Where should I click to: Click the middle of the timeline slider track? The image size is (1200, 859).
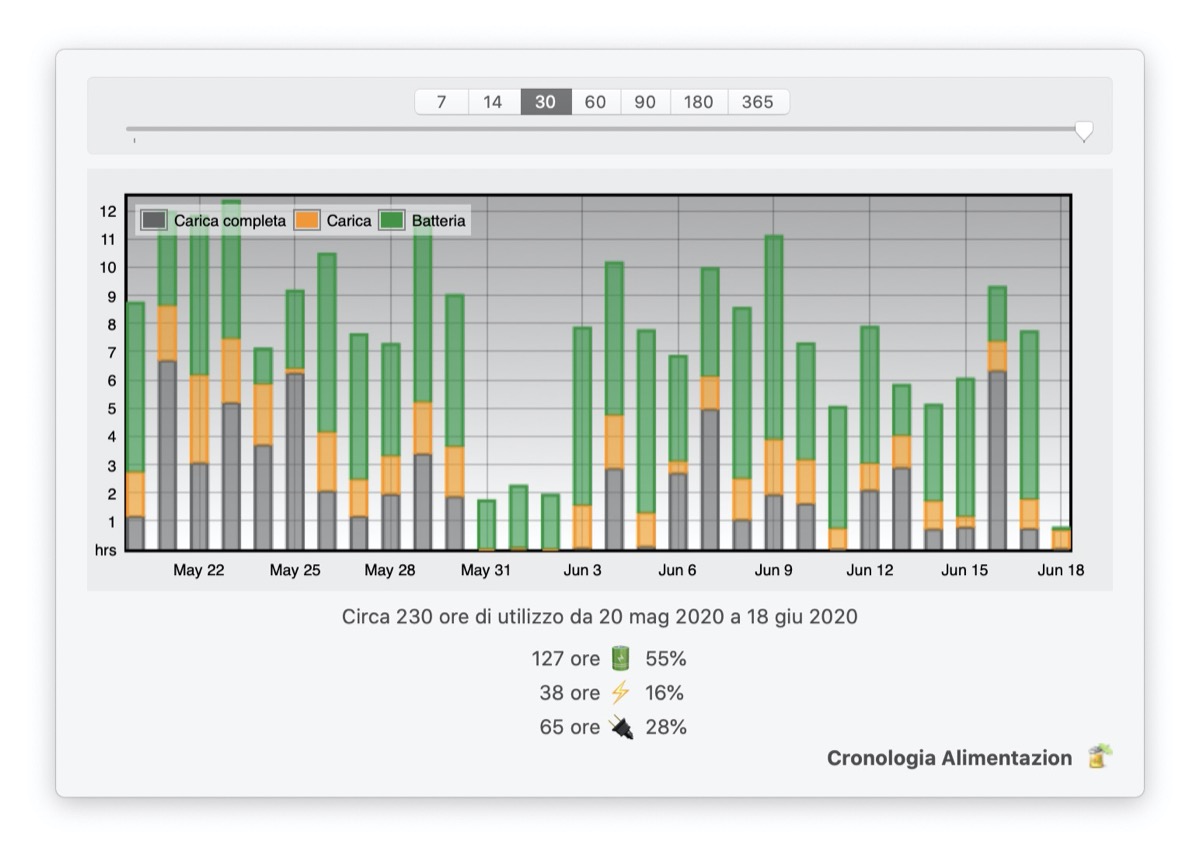tap(604, 128)
